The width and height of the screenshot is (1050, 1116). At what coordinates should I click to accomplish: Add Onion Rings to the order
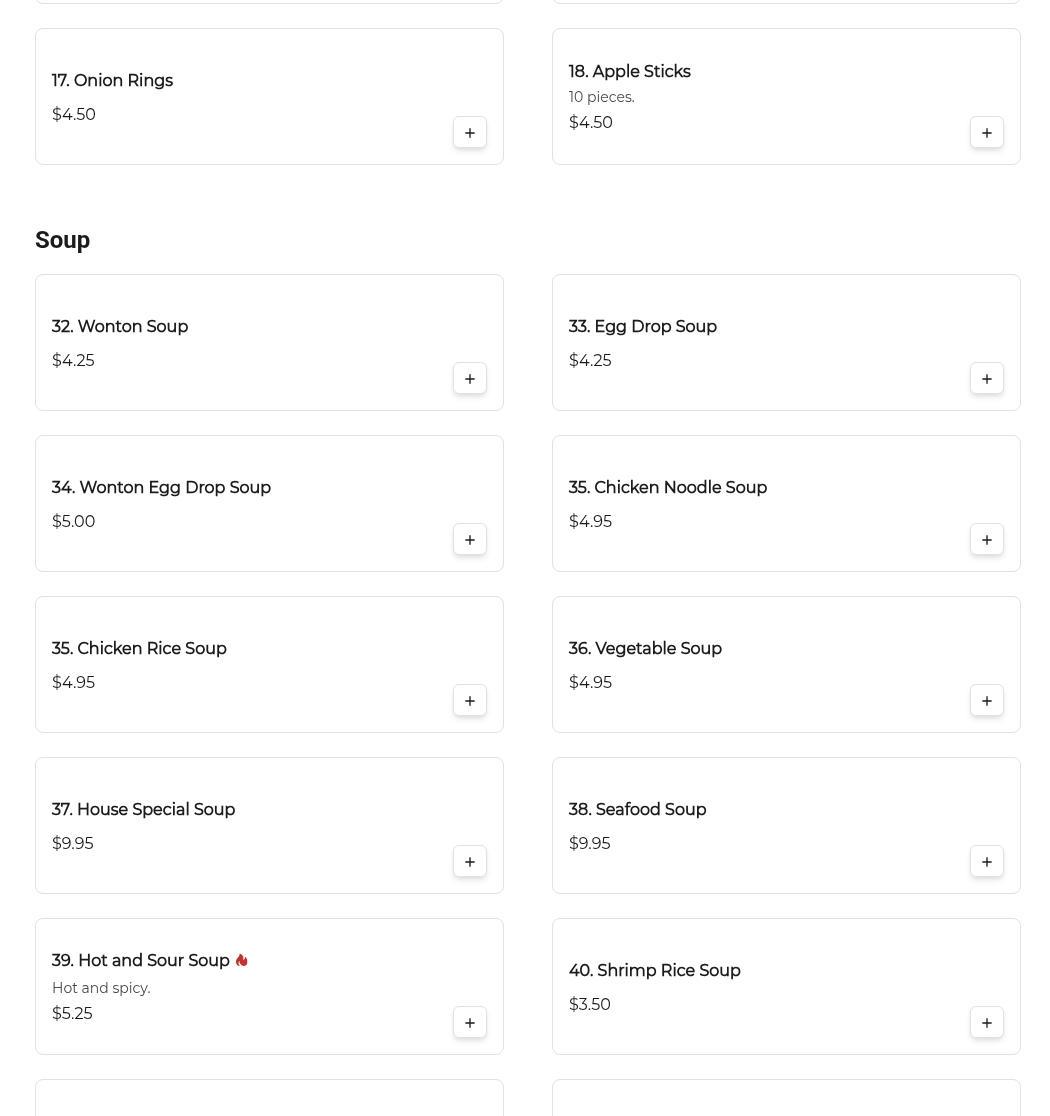tap(469, 133)
